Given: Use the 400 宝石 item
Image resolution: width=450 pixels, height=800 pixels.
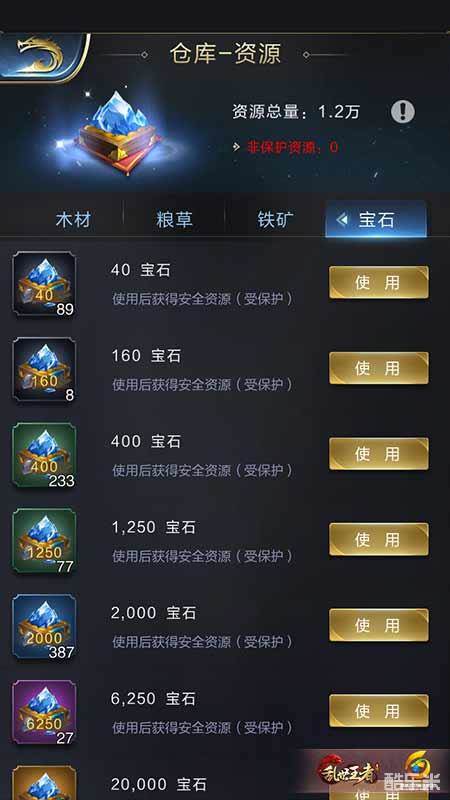Looking at the screenshot, I should point(379,454).
